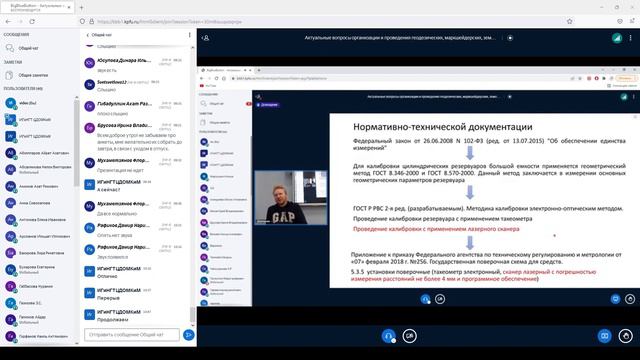Click the message input field for Общий чат
Screen dimensions: 640x360
[132, 335]
